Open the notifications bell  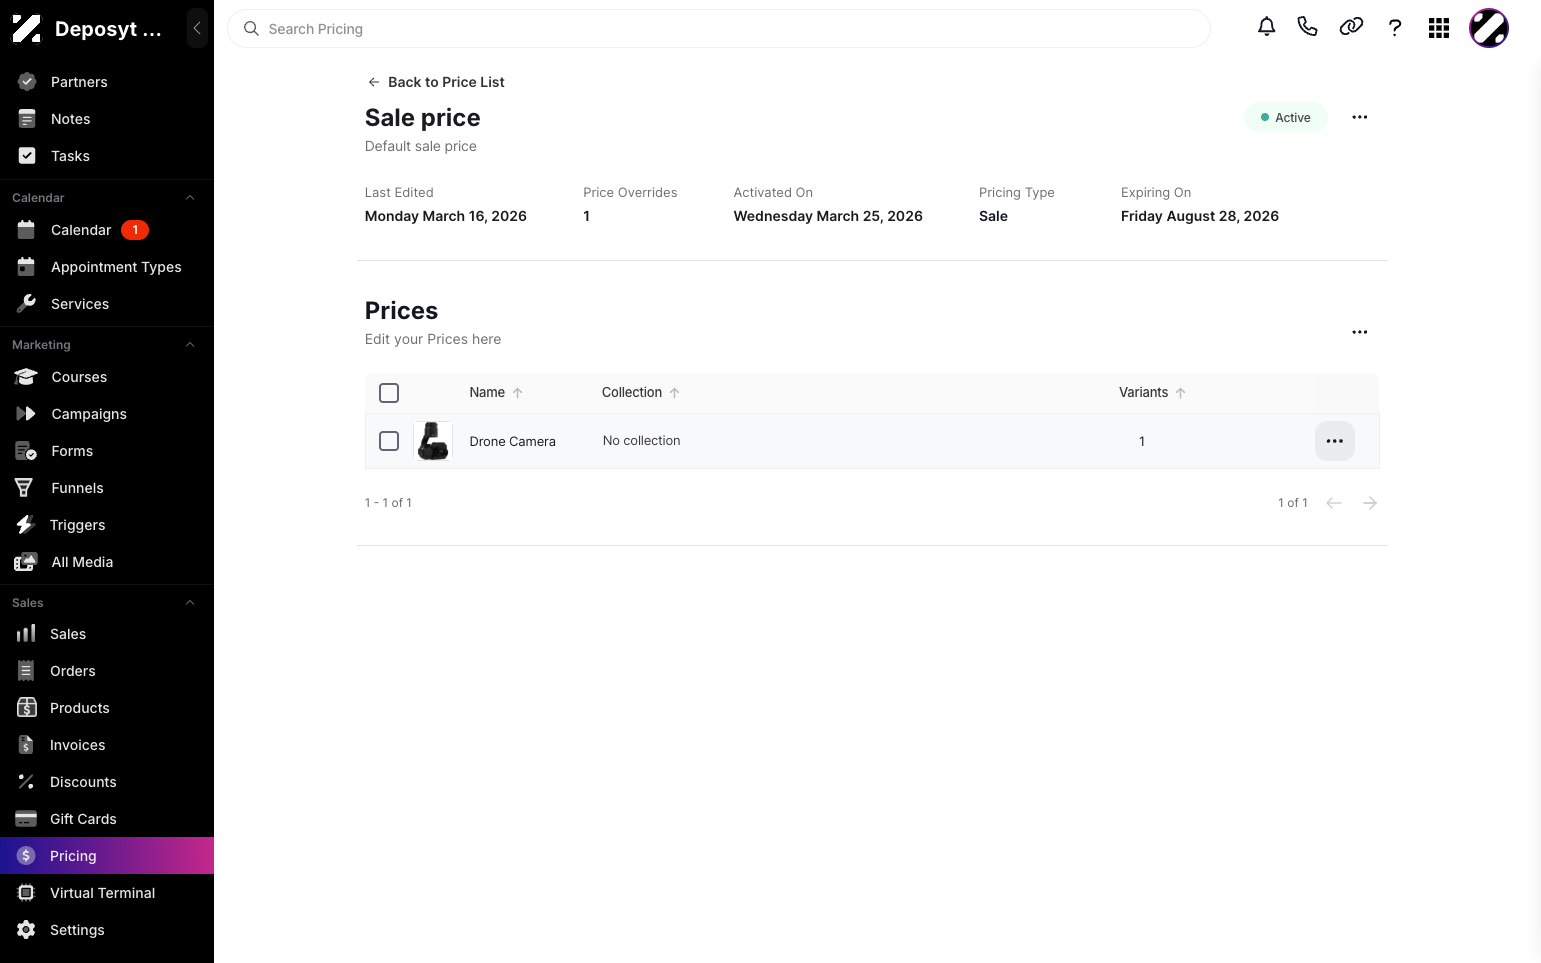pyautogui.click(x=1266, y=27)
